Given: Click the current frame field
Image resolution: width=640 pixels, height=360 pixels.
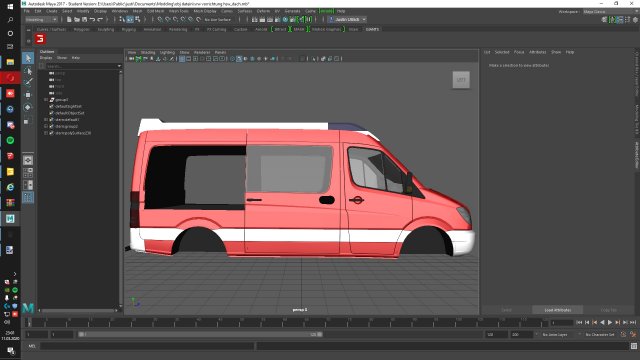Looking at the screenshot, I should (562, 322).
